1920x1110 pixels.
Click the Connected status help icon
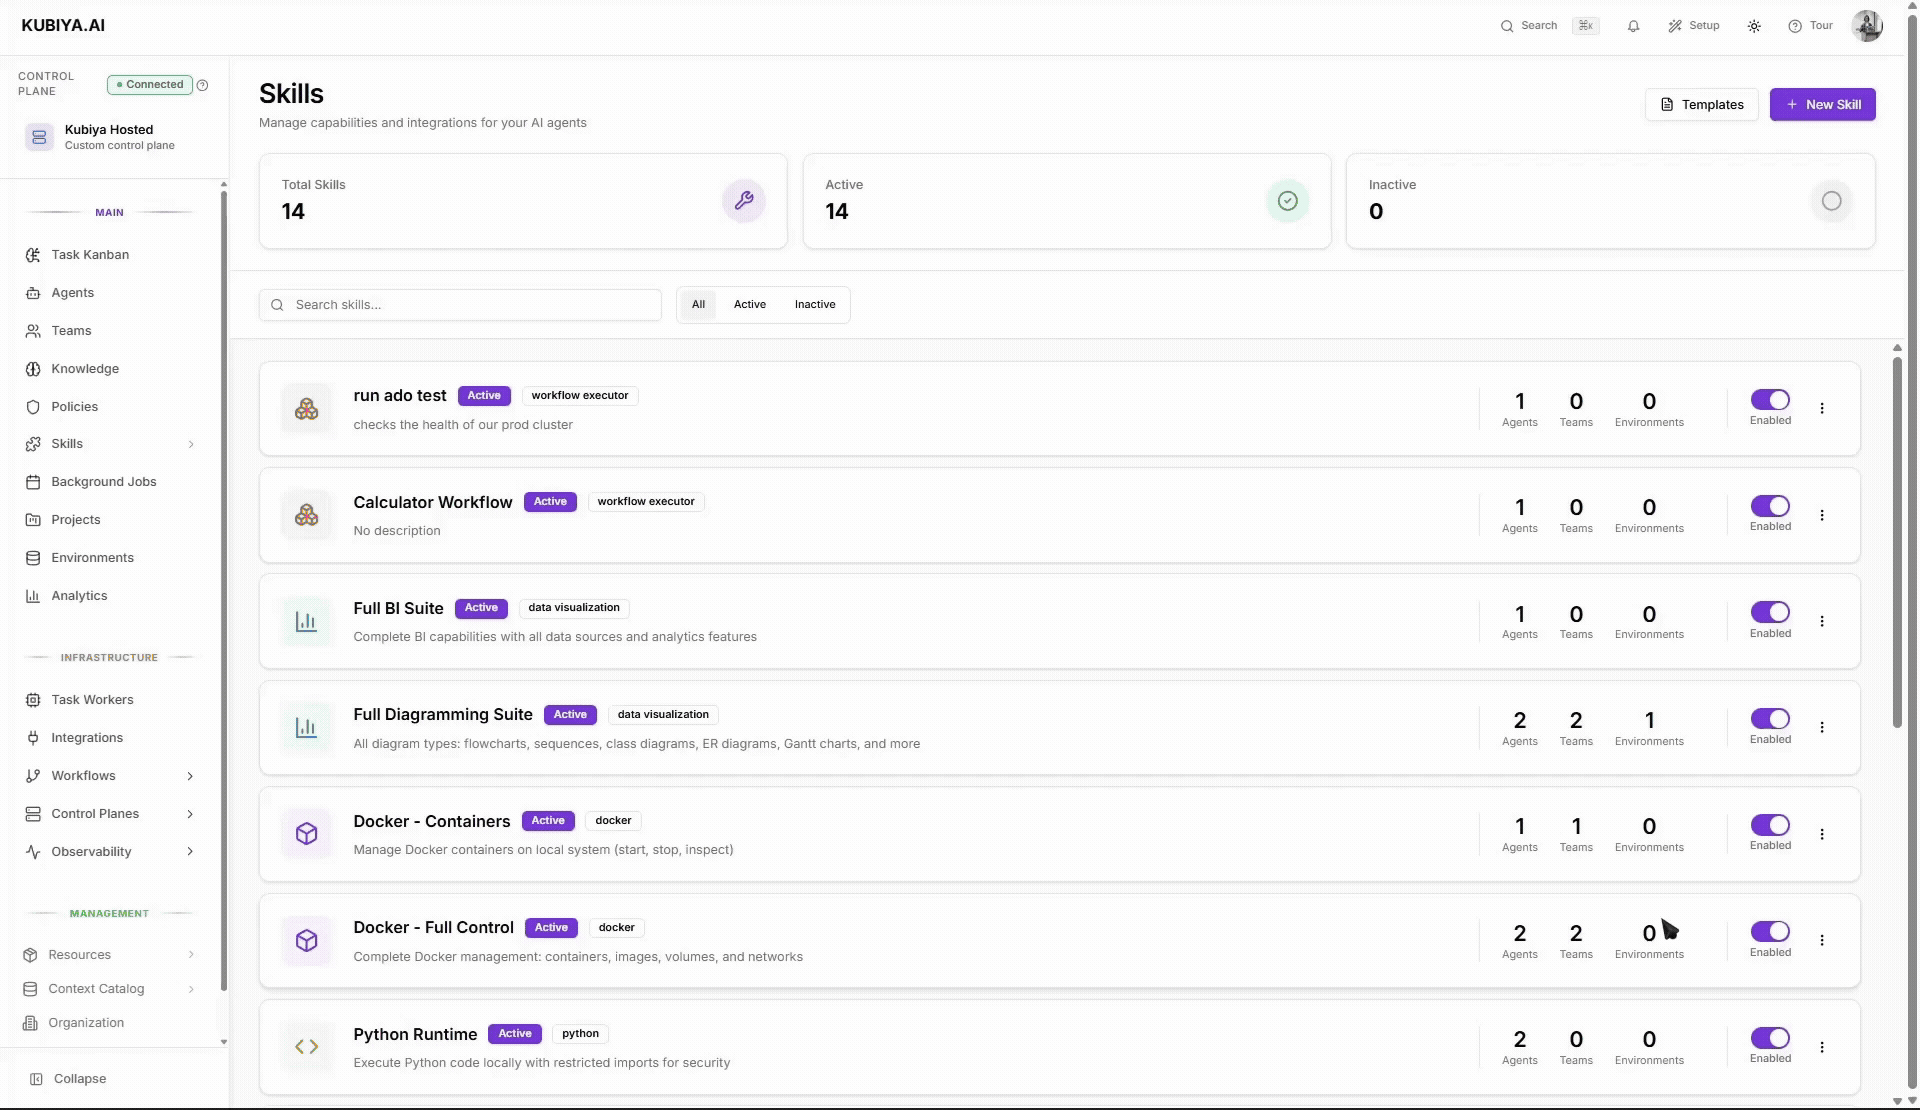click(x=202, y=85)
